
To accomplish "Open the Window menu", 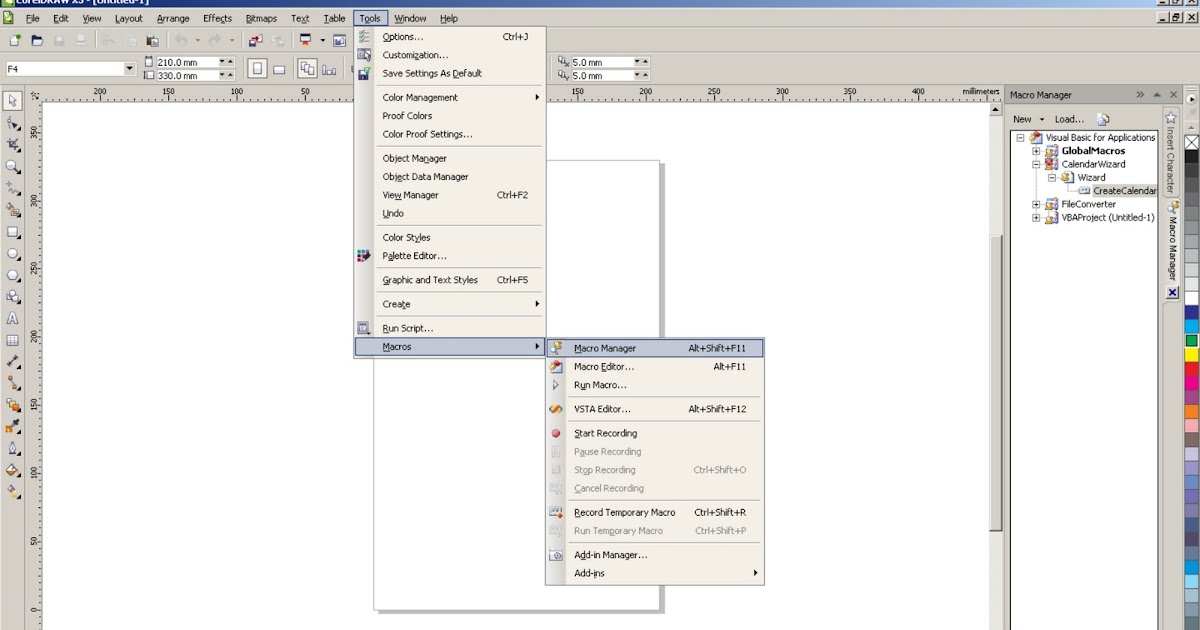I will [x=410, y=17].
